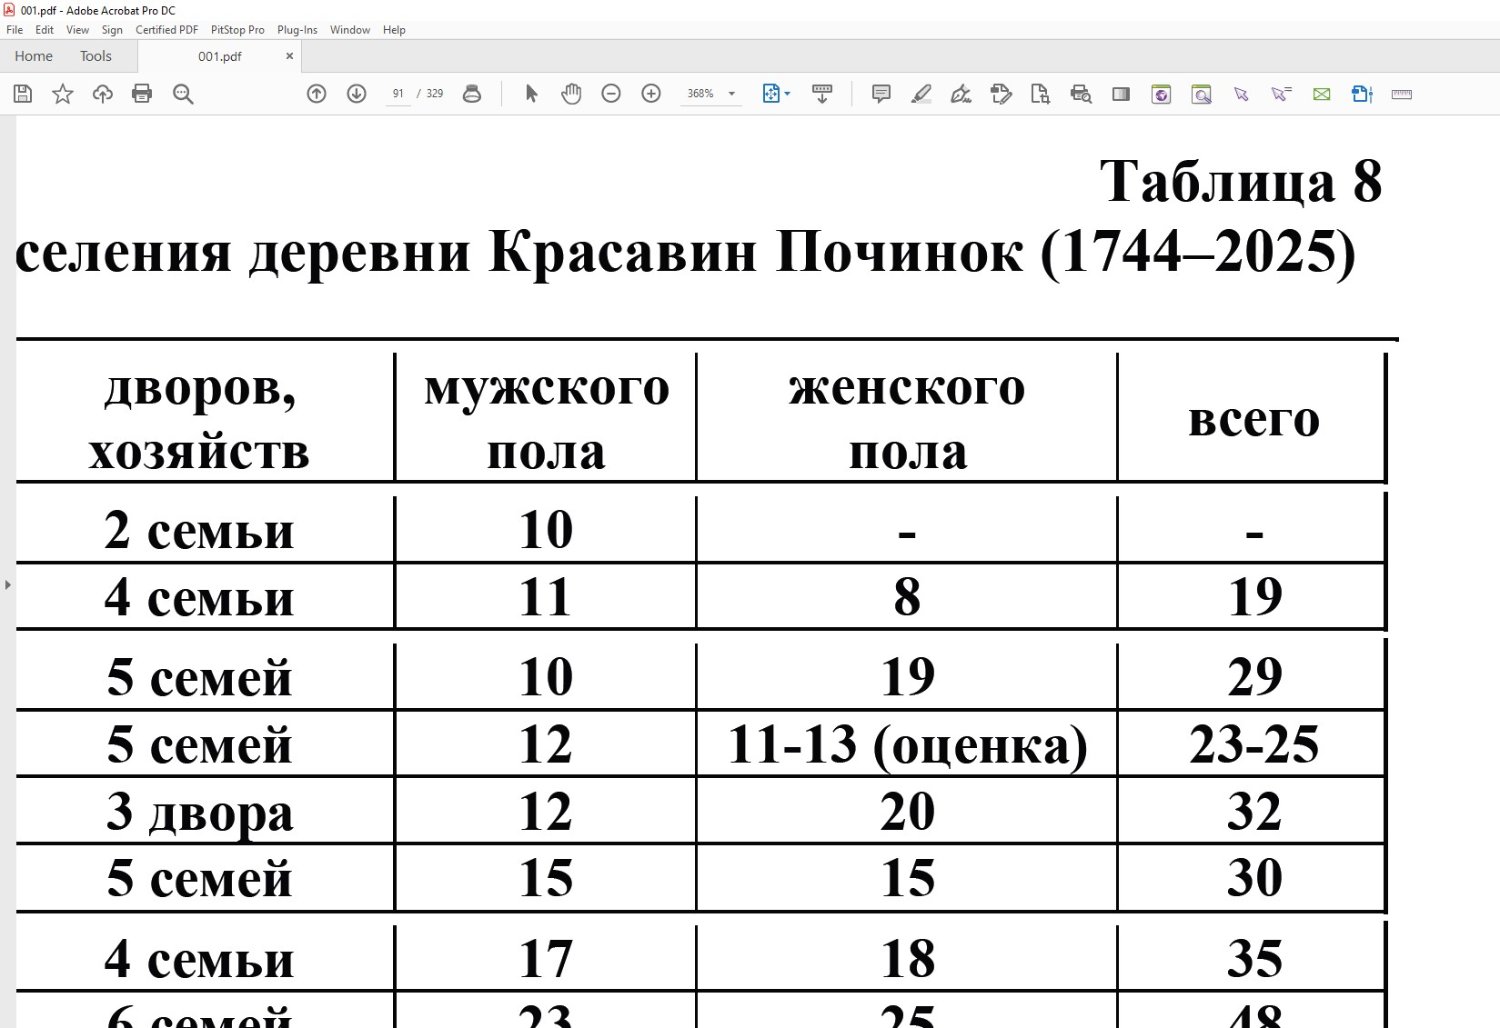1500x1028 pixels.
Task: Click the female count '20' cell
Action: point(907,811)
